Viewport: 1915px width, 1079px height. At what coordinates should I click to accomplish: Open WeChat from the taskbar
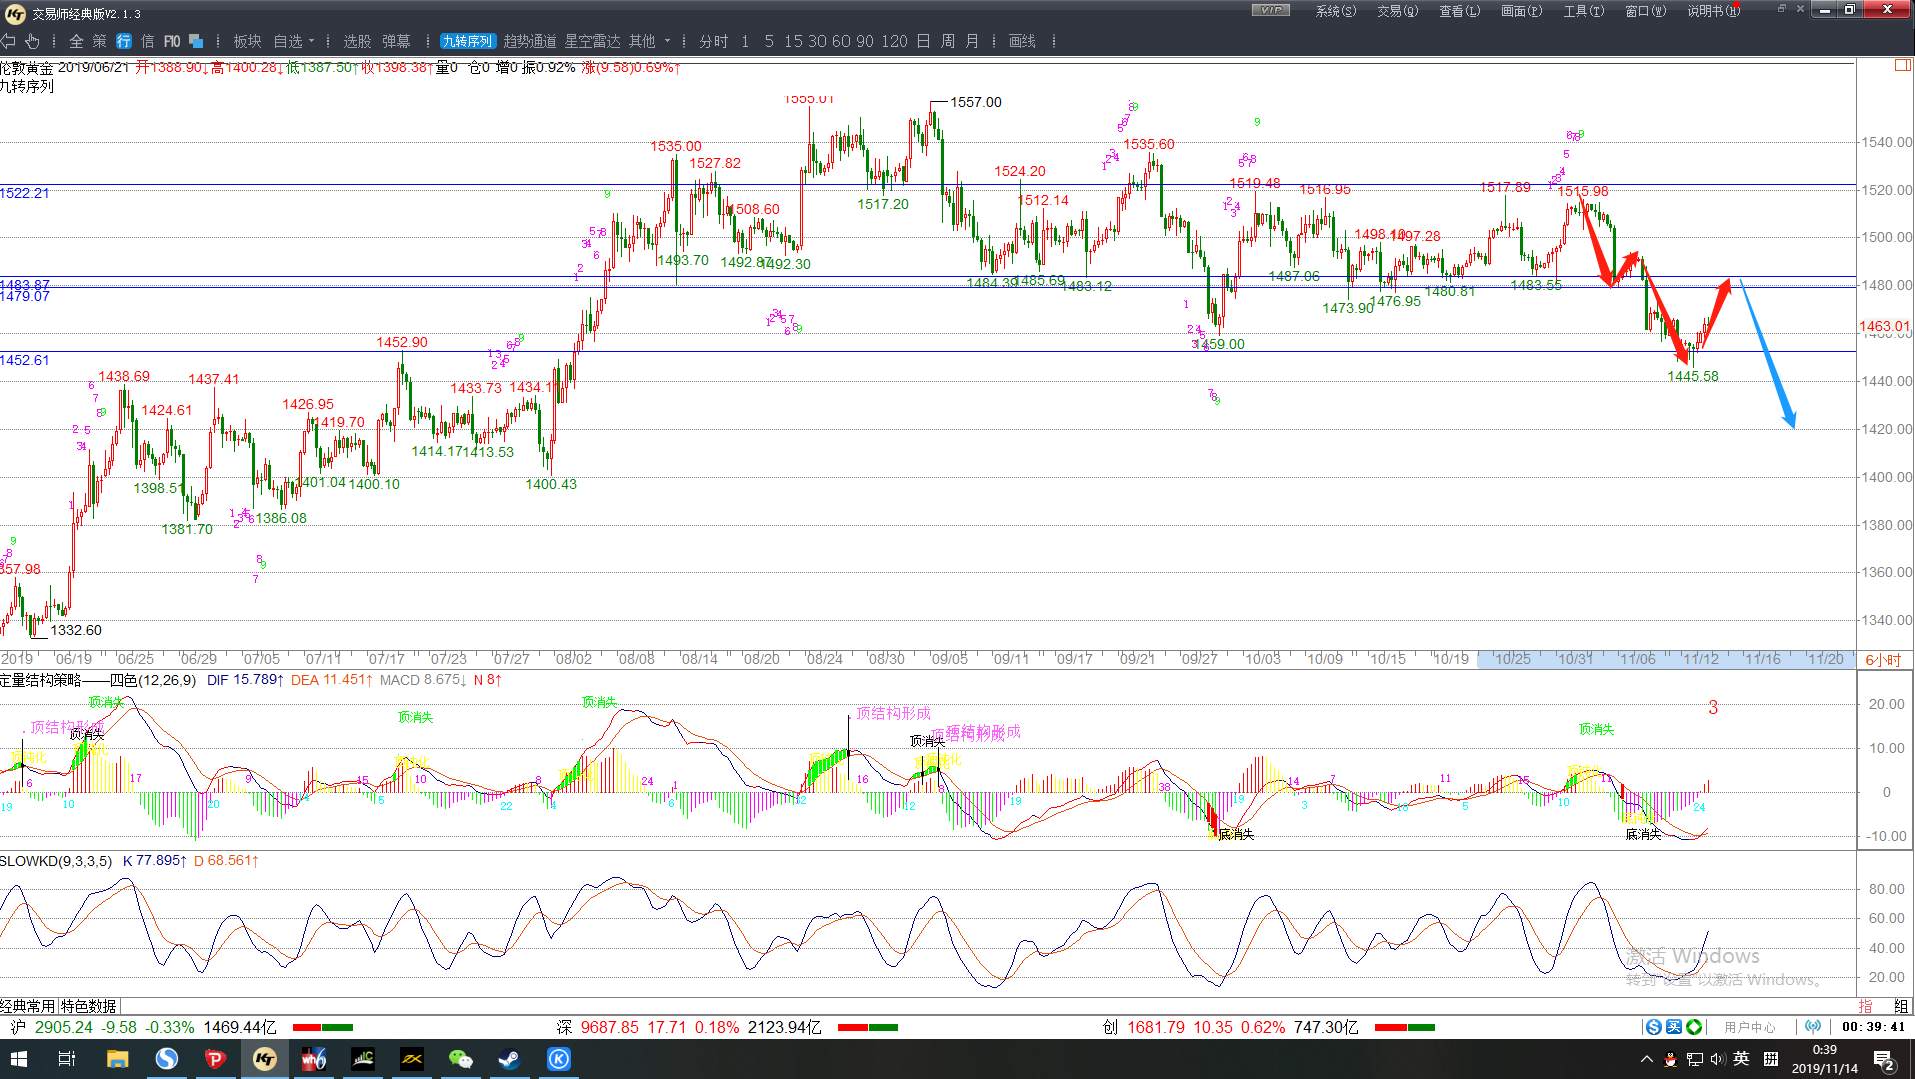[460, 1059]
